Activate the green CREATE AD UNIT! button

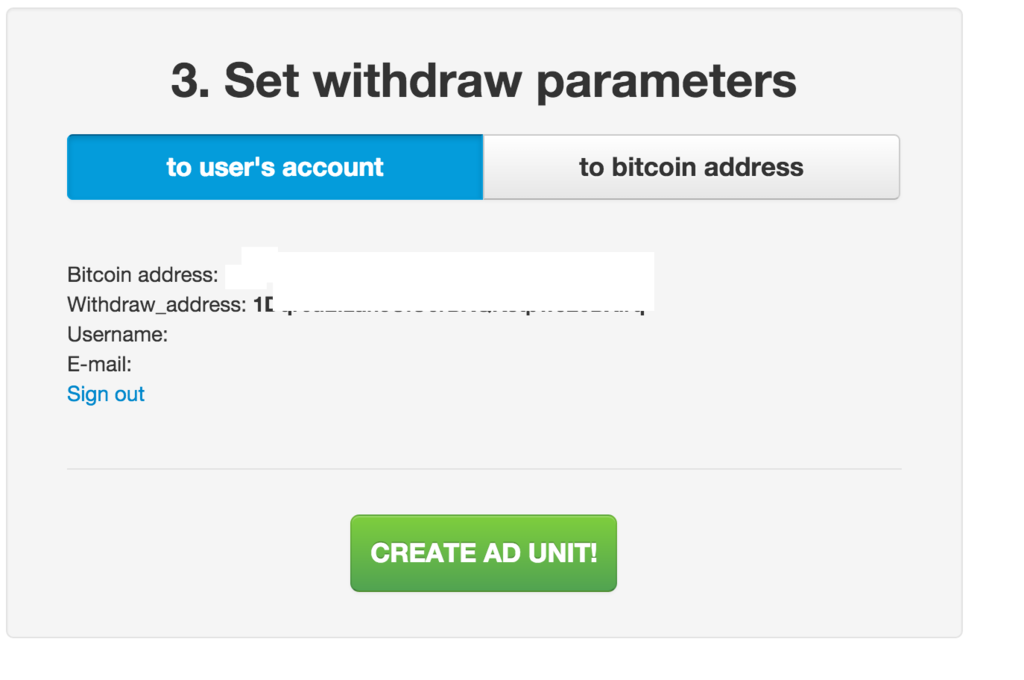click(483, 552)
